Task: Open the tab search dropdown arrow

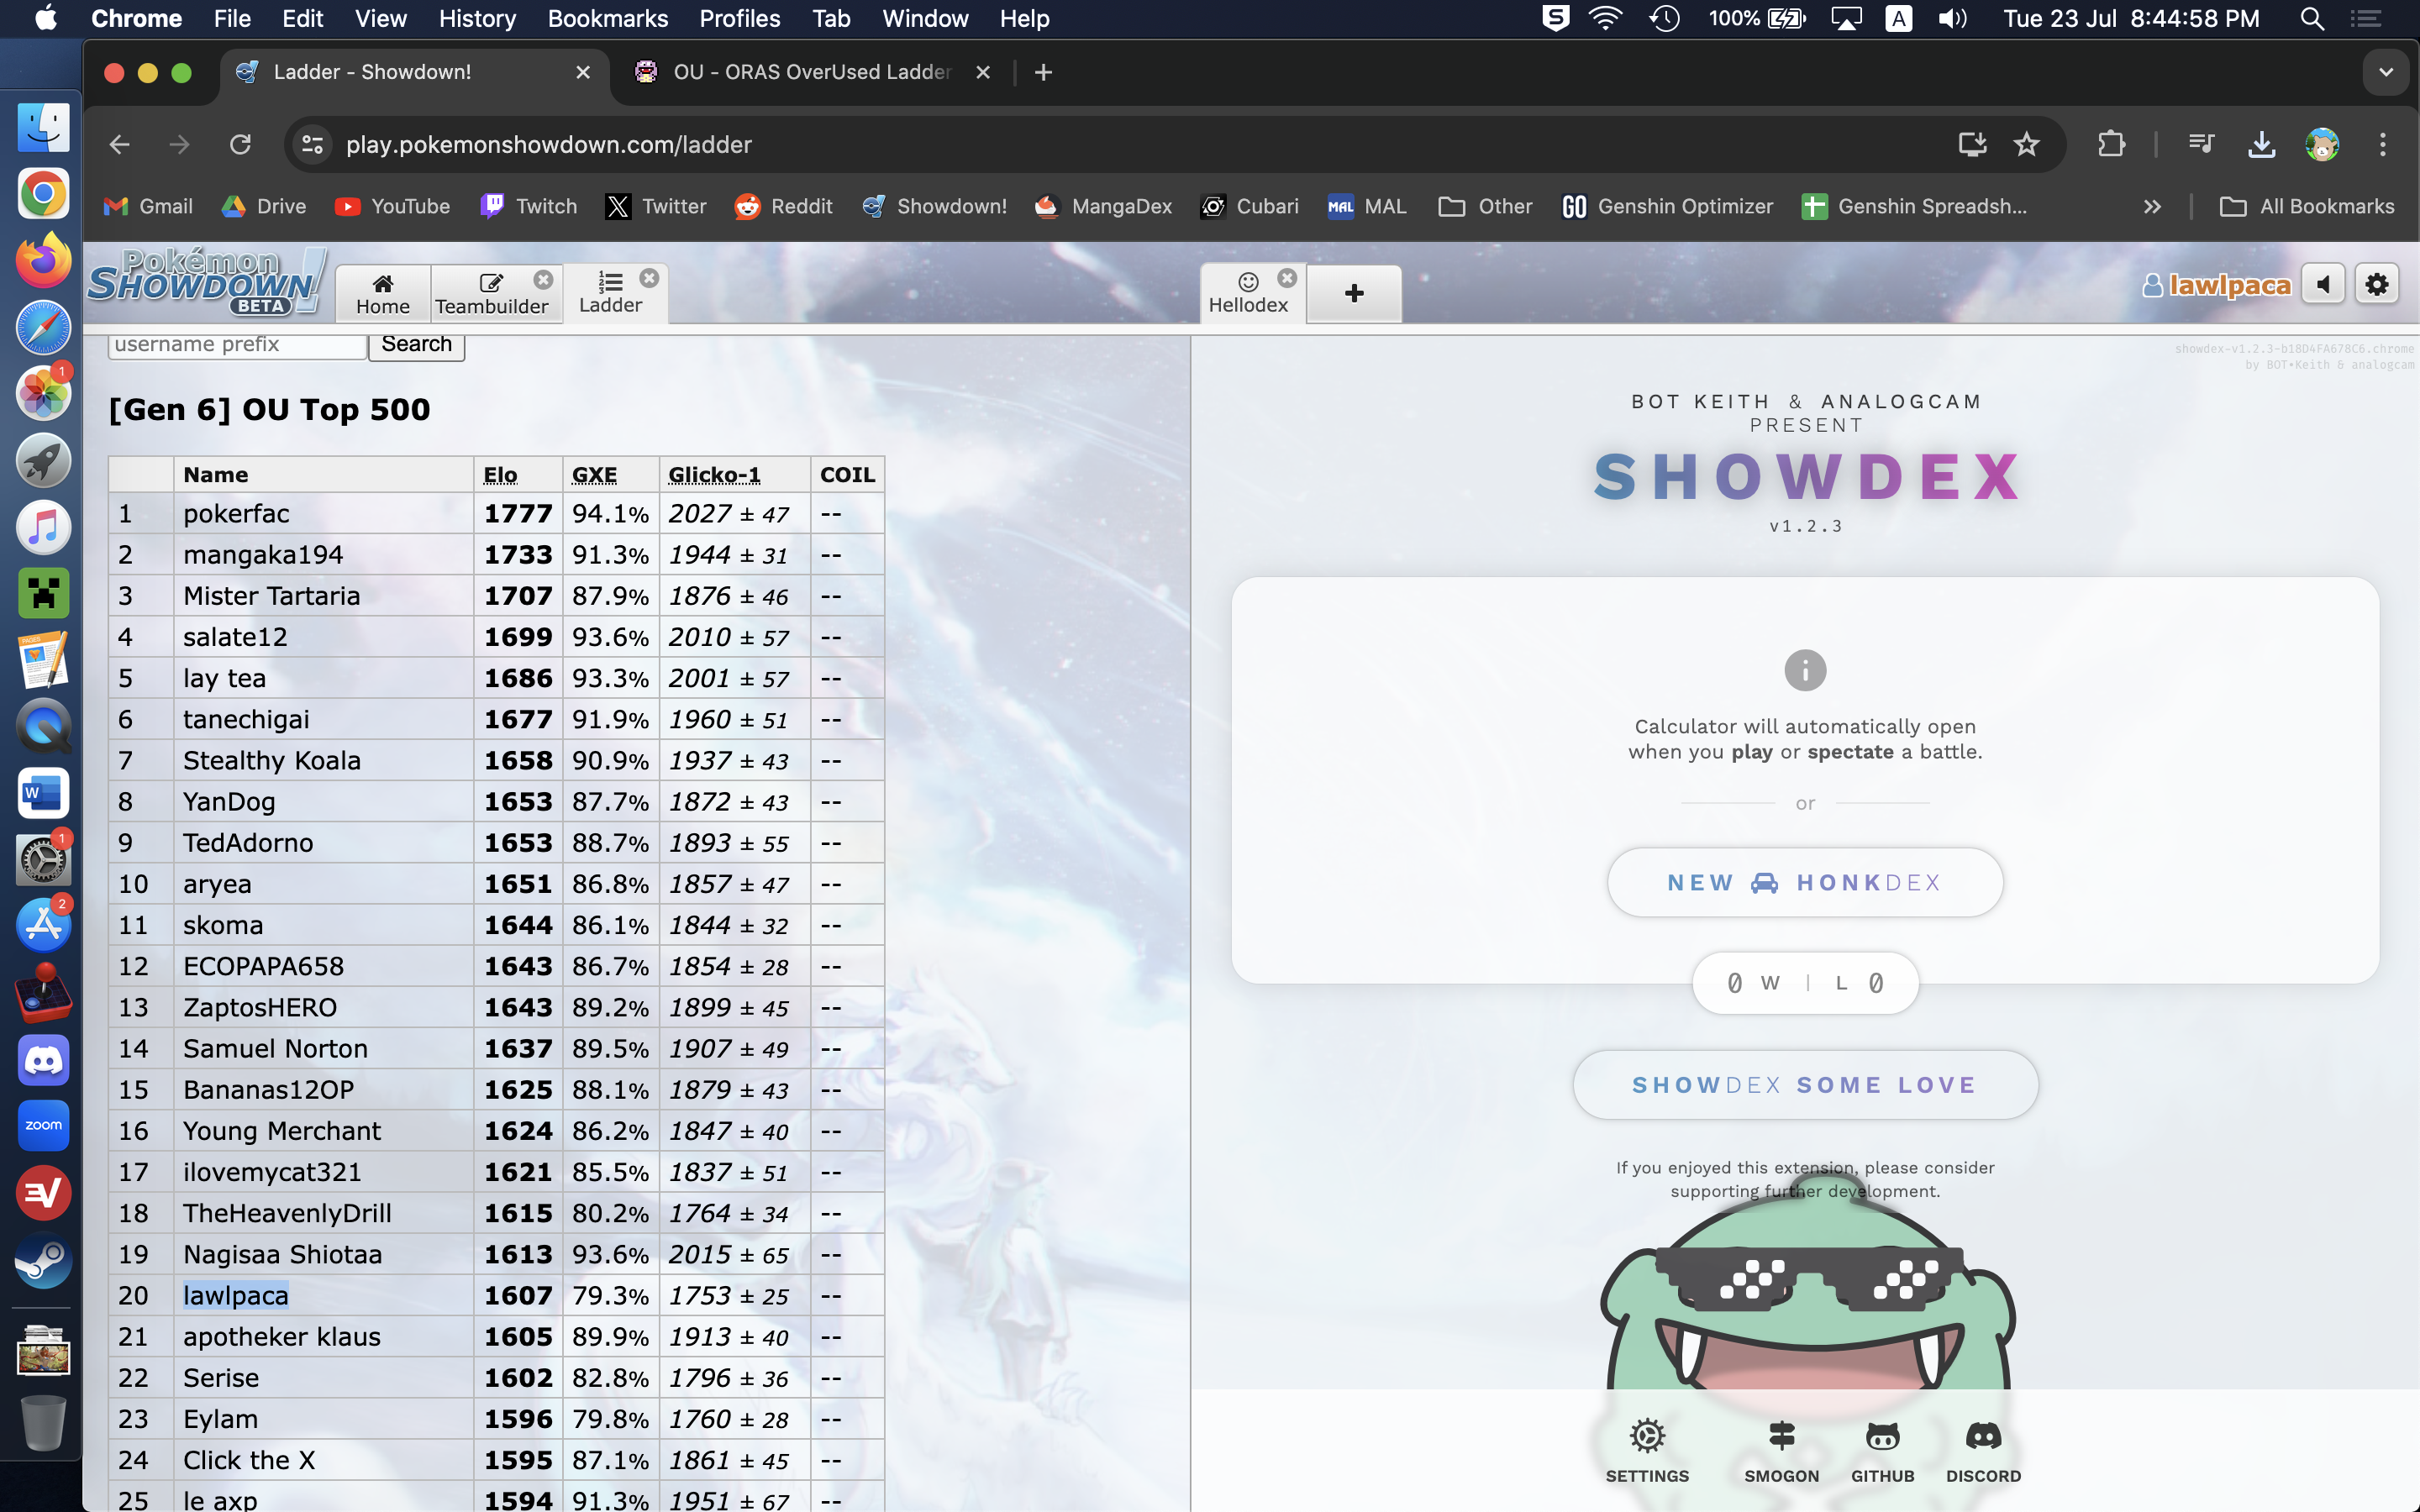Action: click(2386, 72)
